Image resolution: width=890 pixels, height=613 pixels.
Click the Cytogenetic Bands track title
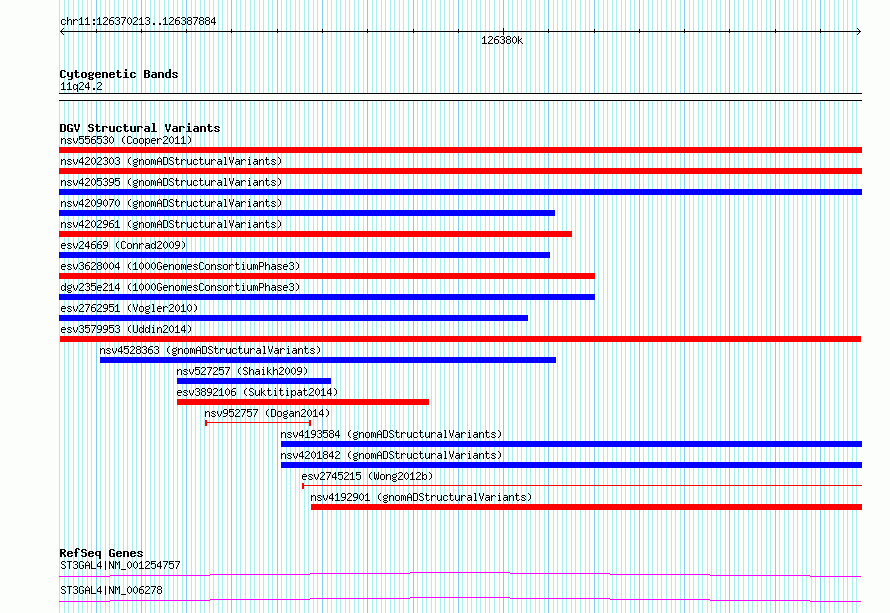click(119, 74)
